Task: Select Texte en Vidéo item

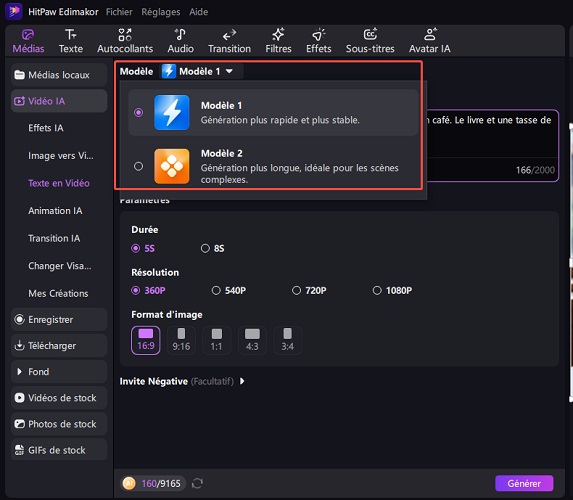Action: click(x=59, y=183)
